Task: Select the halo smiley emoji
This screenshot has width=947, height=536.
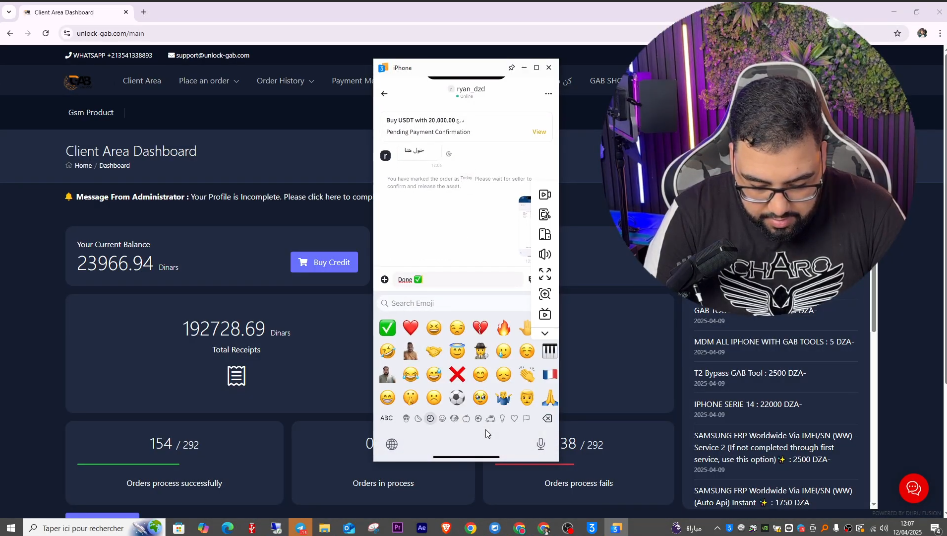Action: [x=457, y=351]
